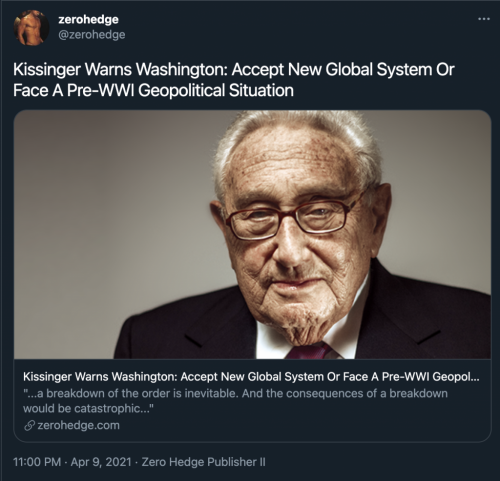Image resolution: width=500 pixels, height=481 pixels.
Task: Click the zerohedge profile avatar
Action: 31,28
